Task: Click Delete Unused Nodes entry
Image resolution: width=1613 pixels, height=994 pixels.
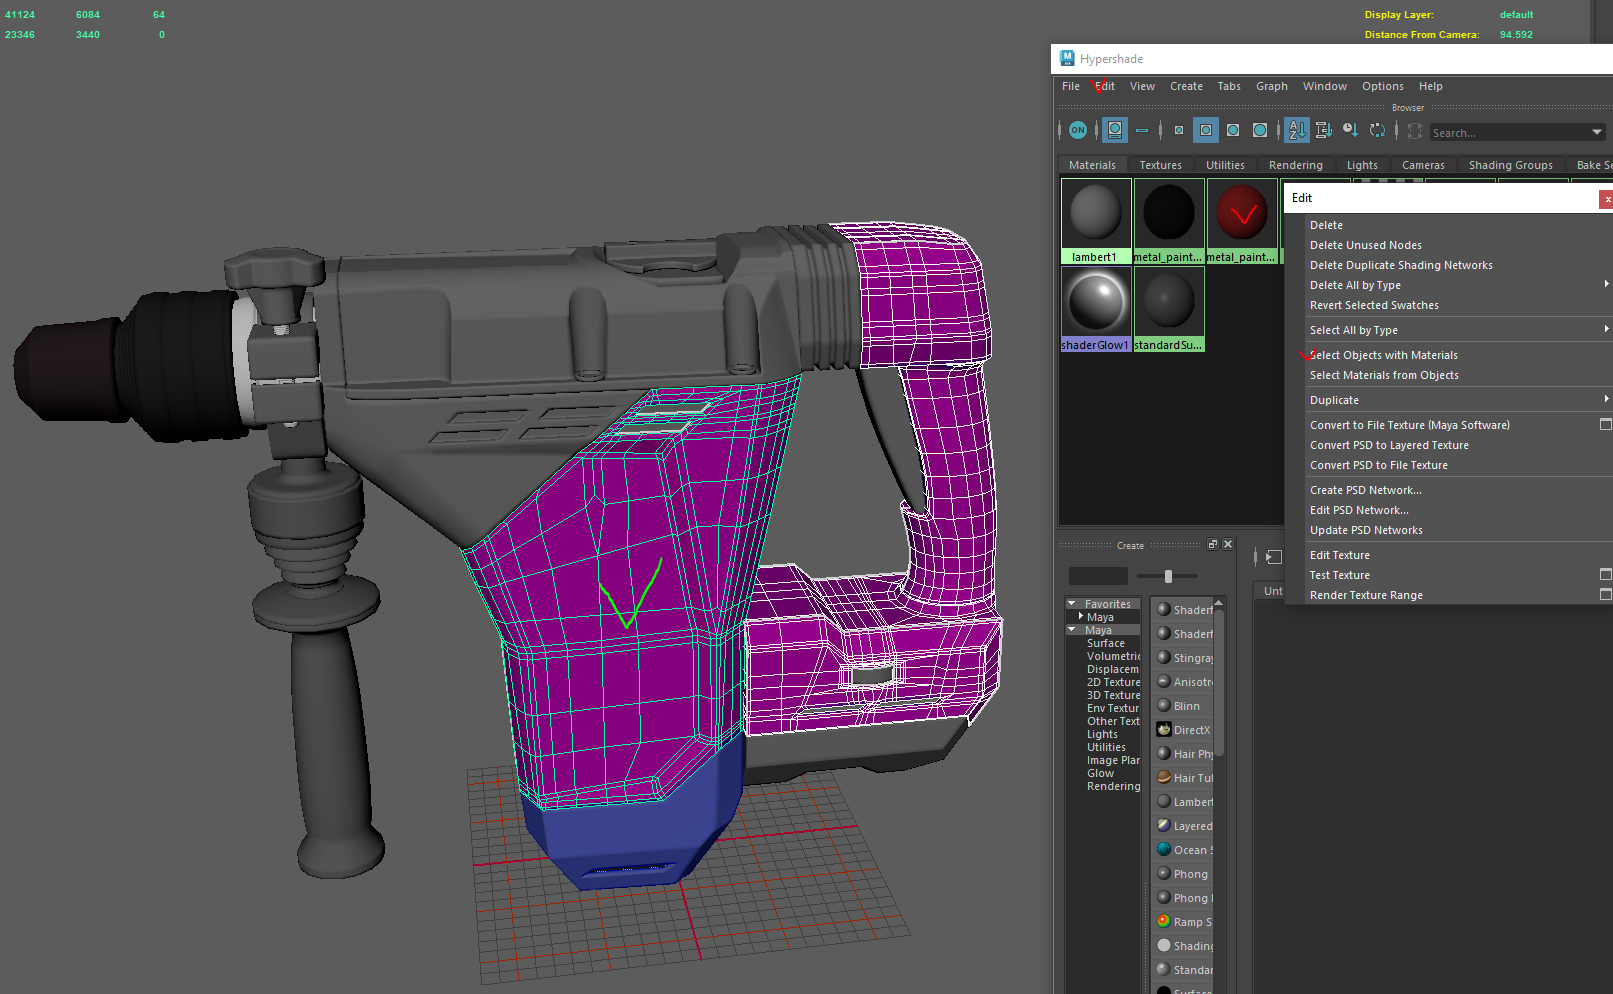Action: pyautogui.click(x=1365, y=245)
